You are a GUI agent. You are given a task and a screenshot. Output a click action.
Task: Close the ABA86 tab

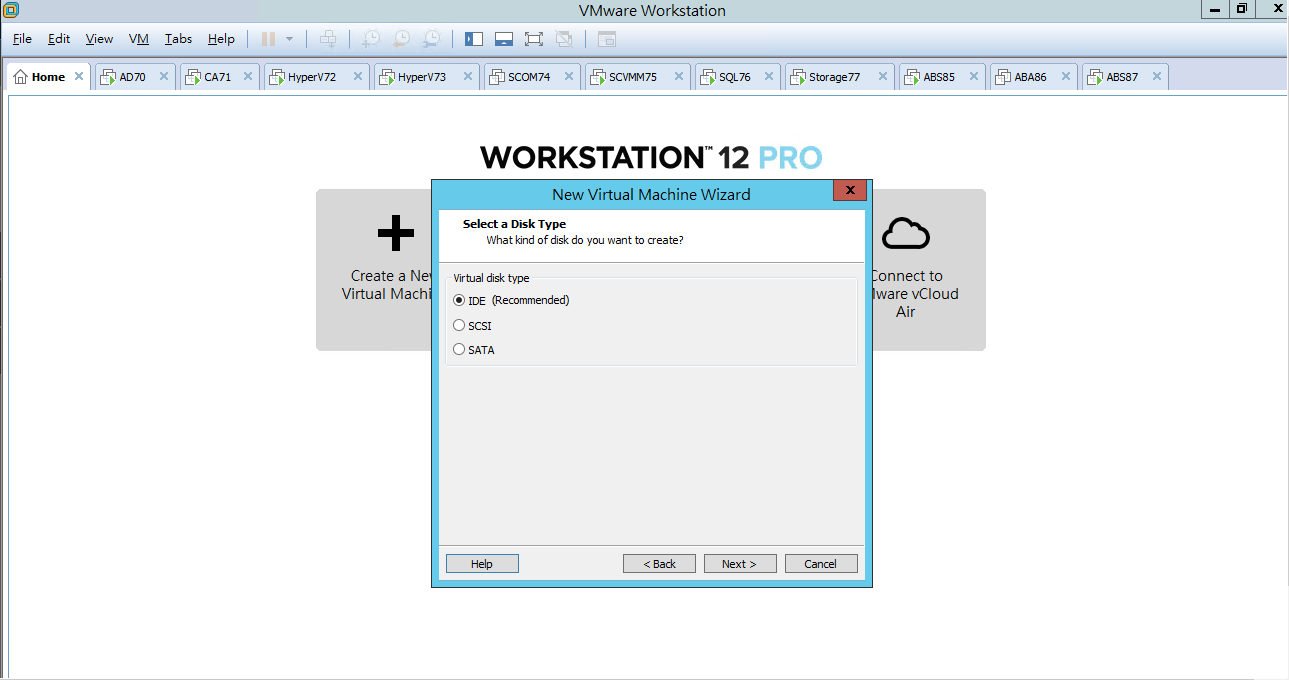[x=1066, y=76]
